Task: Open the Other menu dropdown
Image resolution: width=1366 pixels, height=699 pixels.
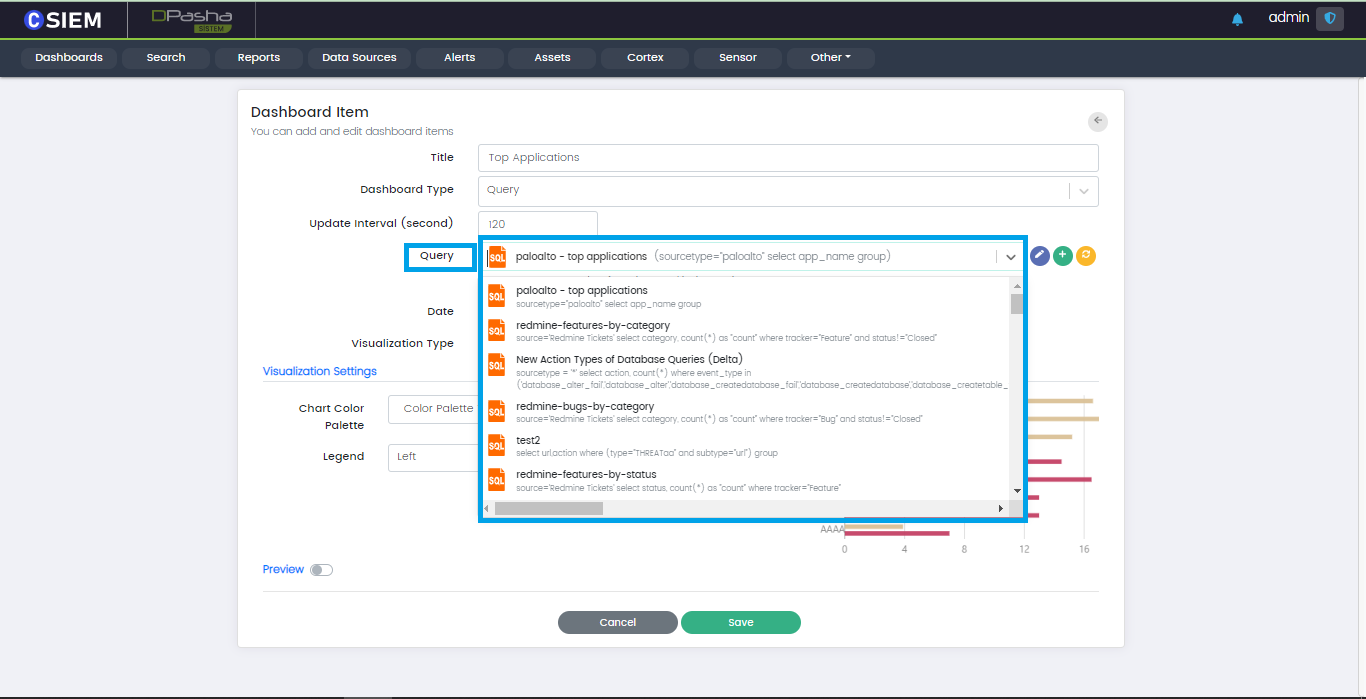Action: pos(830,58)
